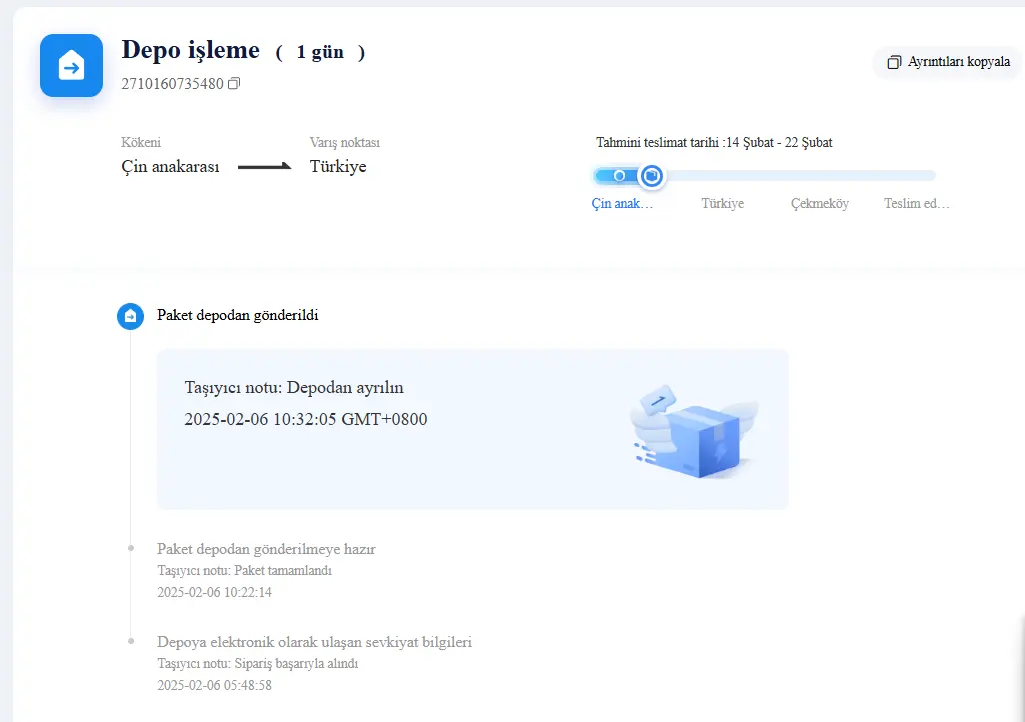Select the tracking number 2710160735480
Viewport: 1025px width, 722px height.
point(173,84)
